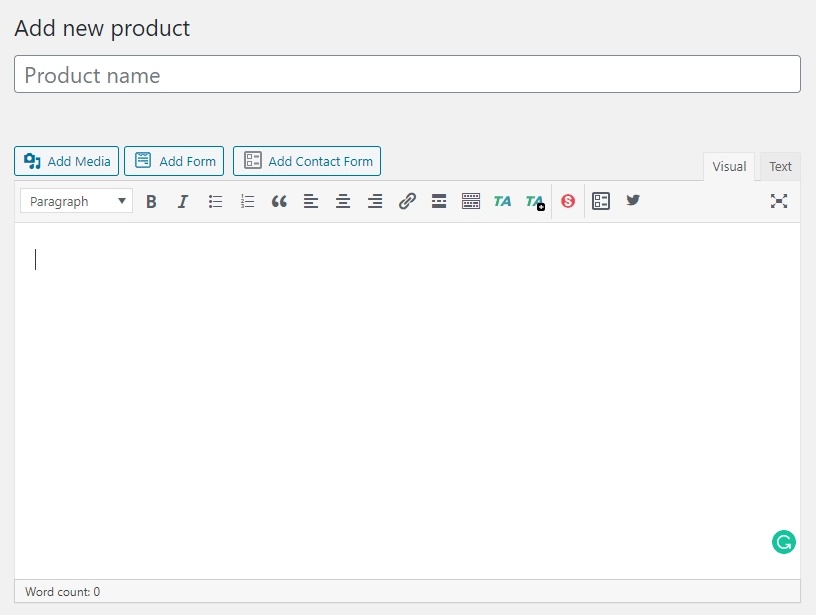Screen dimensions: 816x615
Task: Toggle the bulleted list
Action: 215,201
